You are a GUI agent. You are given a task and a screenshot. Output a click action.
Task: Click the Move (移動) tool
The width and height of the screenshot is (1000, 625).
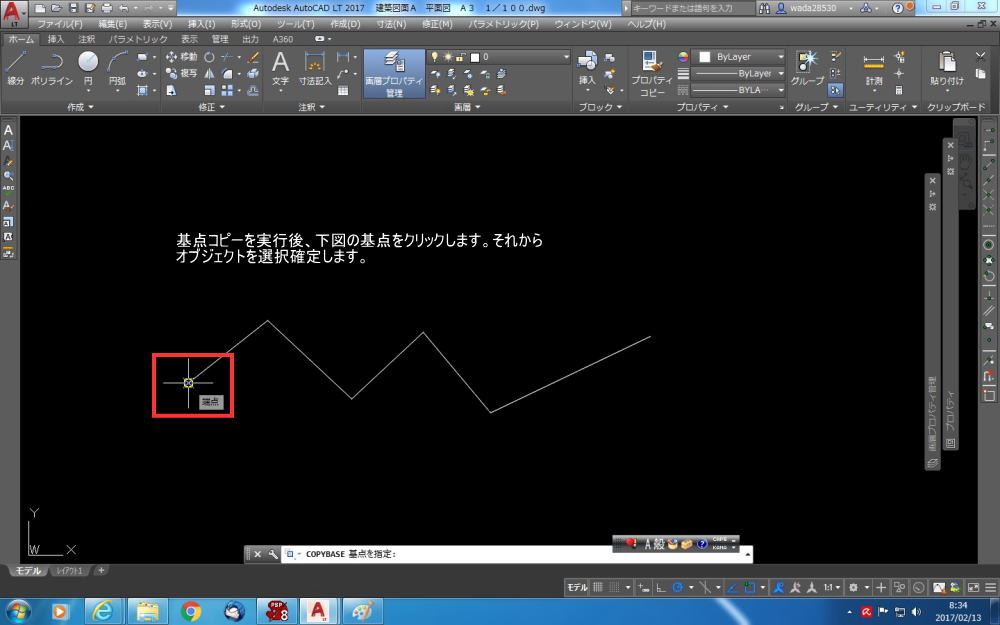coord(182,57)
